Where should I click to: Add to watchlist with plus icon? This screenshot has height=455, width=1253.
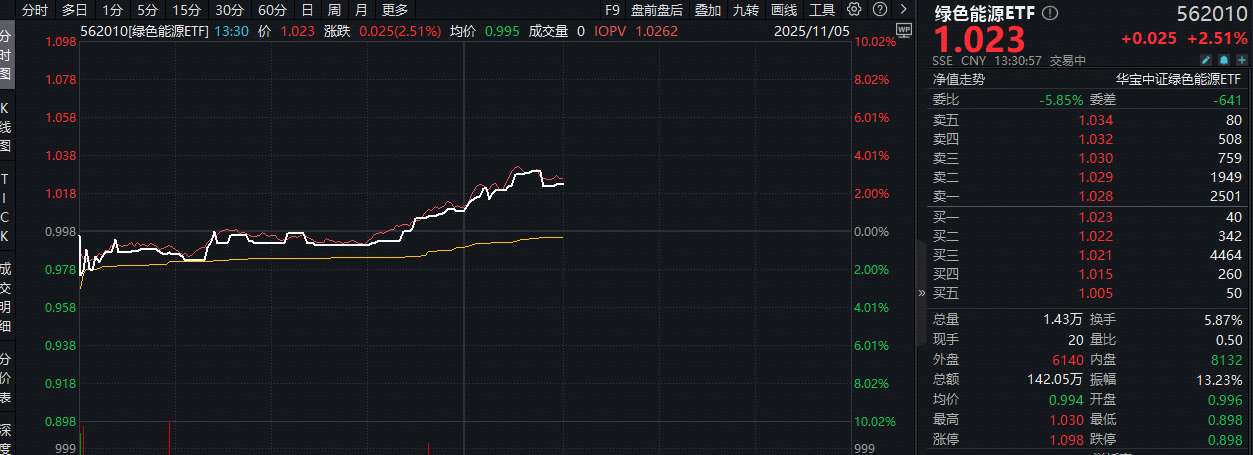(x=1242, y=59)
